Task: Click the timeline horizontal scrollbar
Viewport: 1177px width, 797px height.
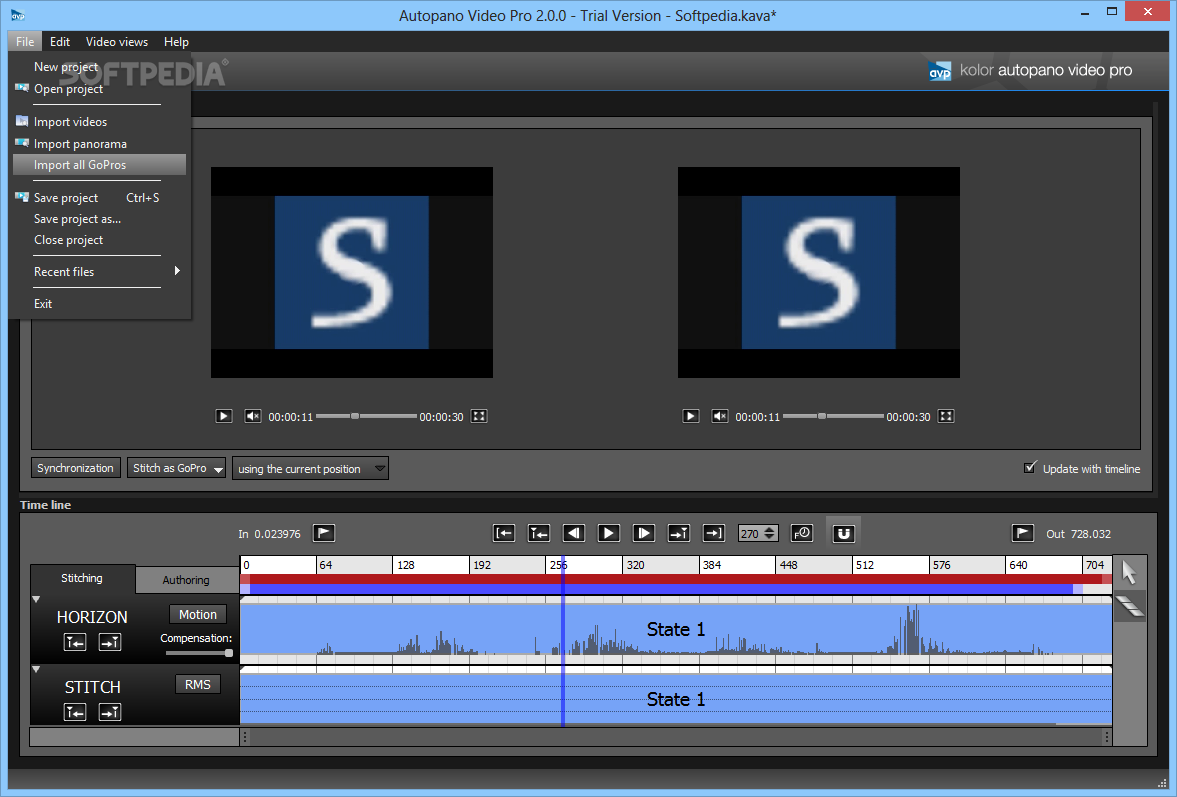Action: click(676, 737)
